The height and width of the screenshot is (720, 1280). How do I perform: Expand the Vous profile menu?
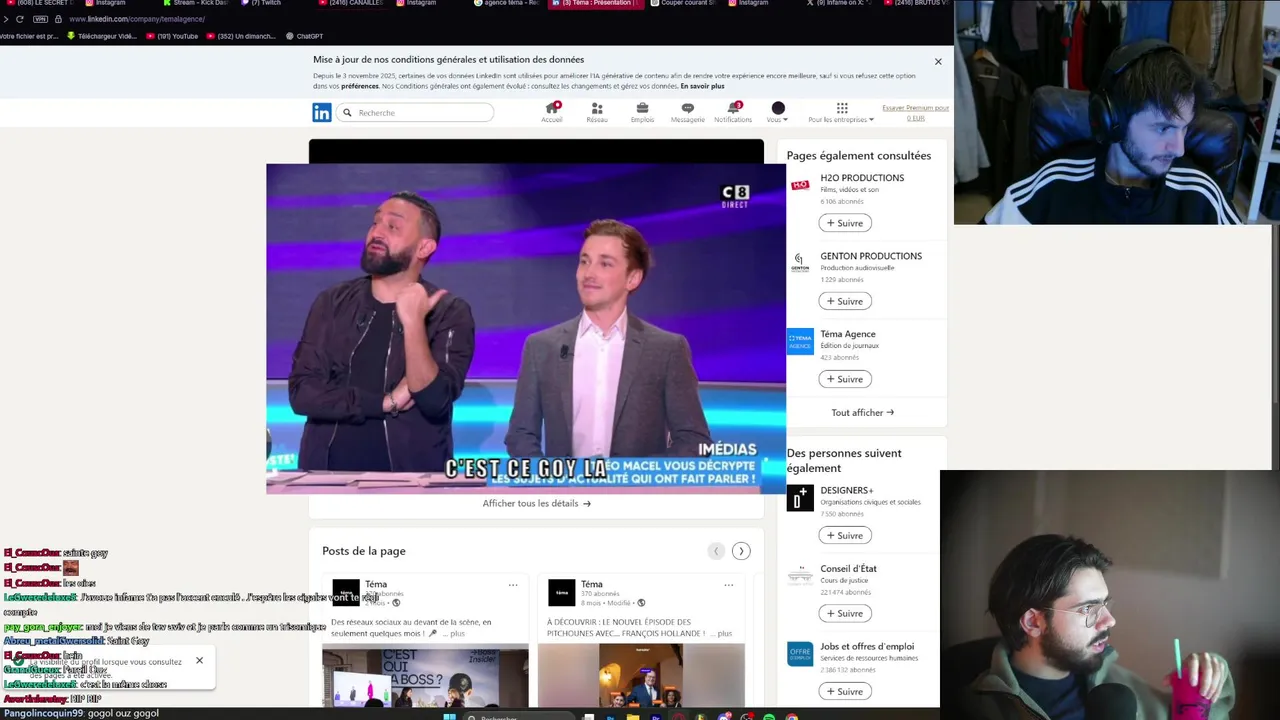(x=777, y=112)
